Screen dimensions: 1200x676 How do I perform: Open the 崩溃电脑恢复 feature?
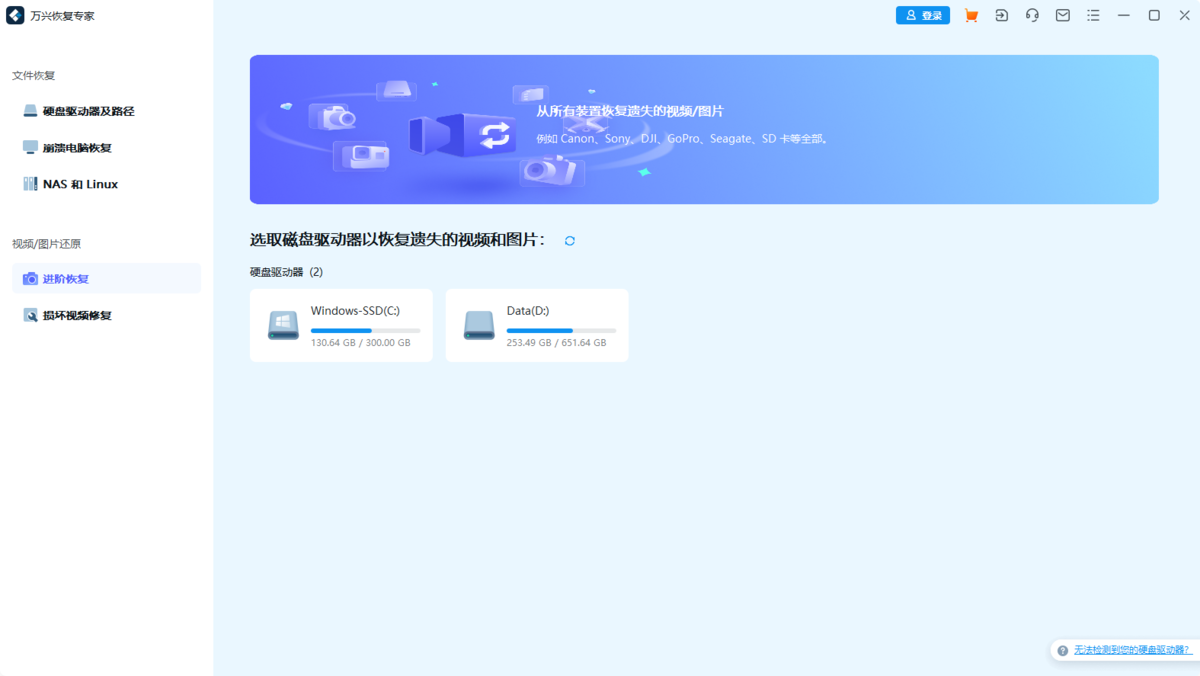click(72, 147)
